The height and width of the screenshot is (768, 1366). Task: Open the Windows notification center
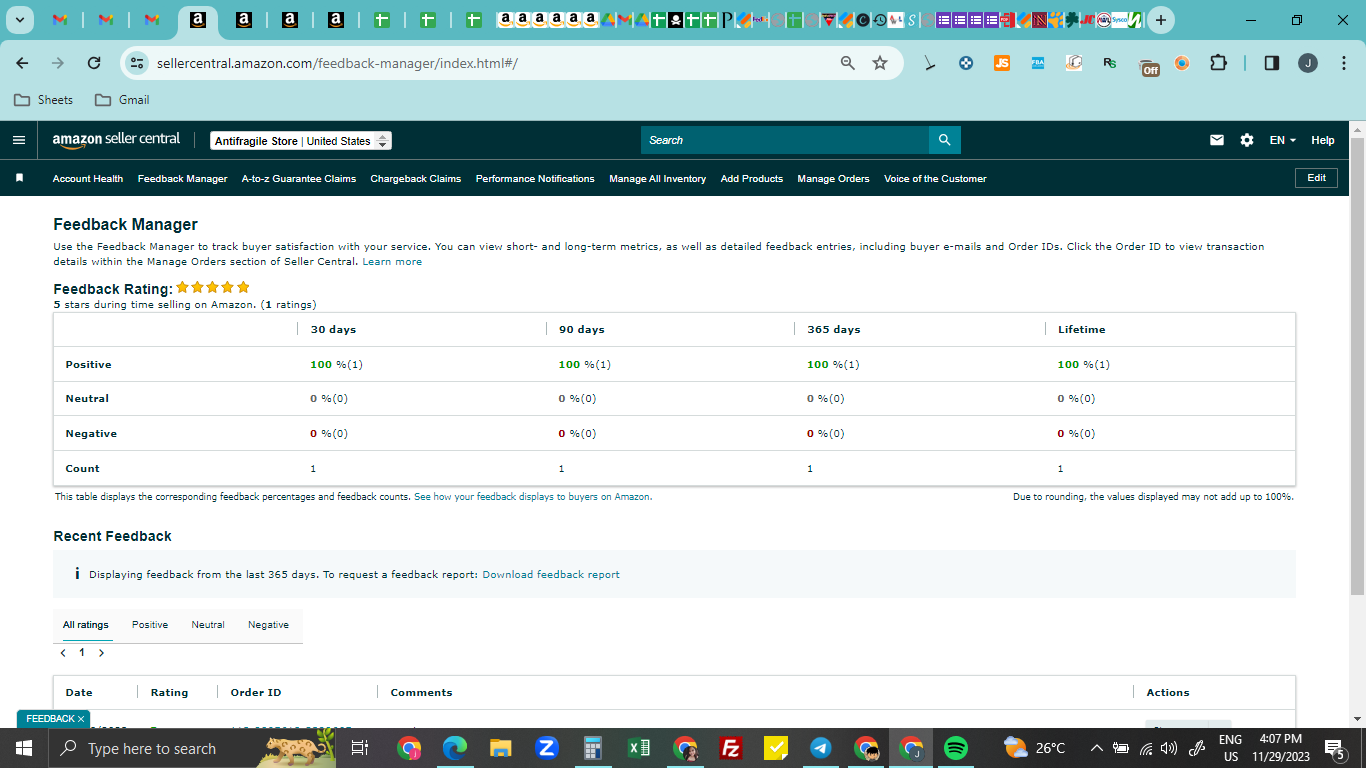(x=1334, y=748)
